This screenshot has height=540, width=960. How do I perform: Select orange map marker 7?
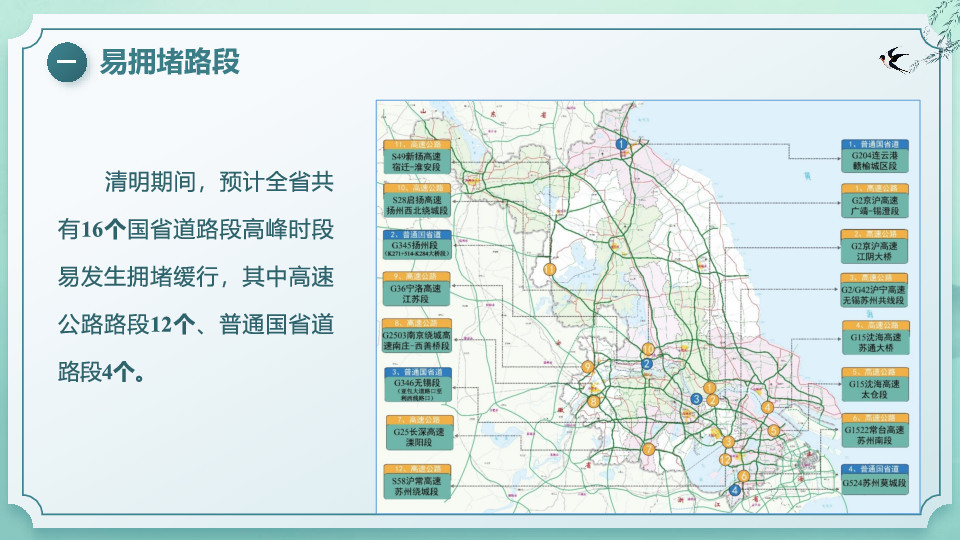coord(648,449)
